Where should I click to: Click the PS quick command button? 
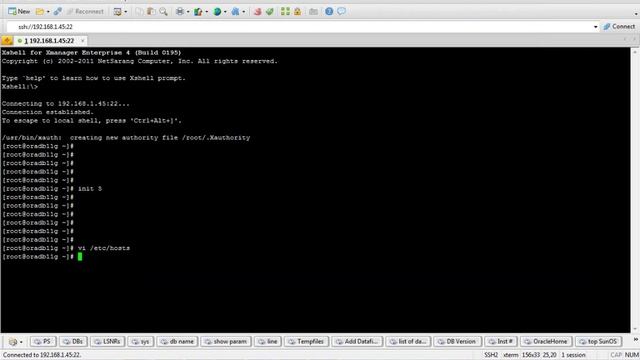coord(42,342)
